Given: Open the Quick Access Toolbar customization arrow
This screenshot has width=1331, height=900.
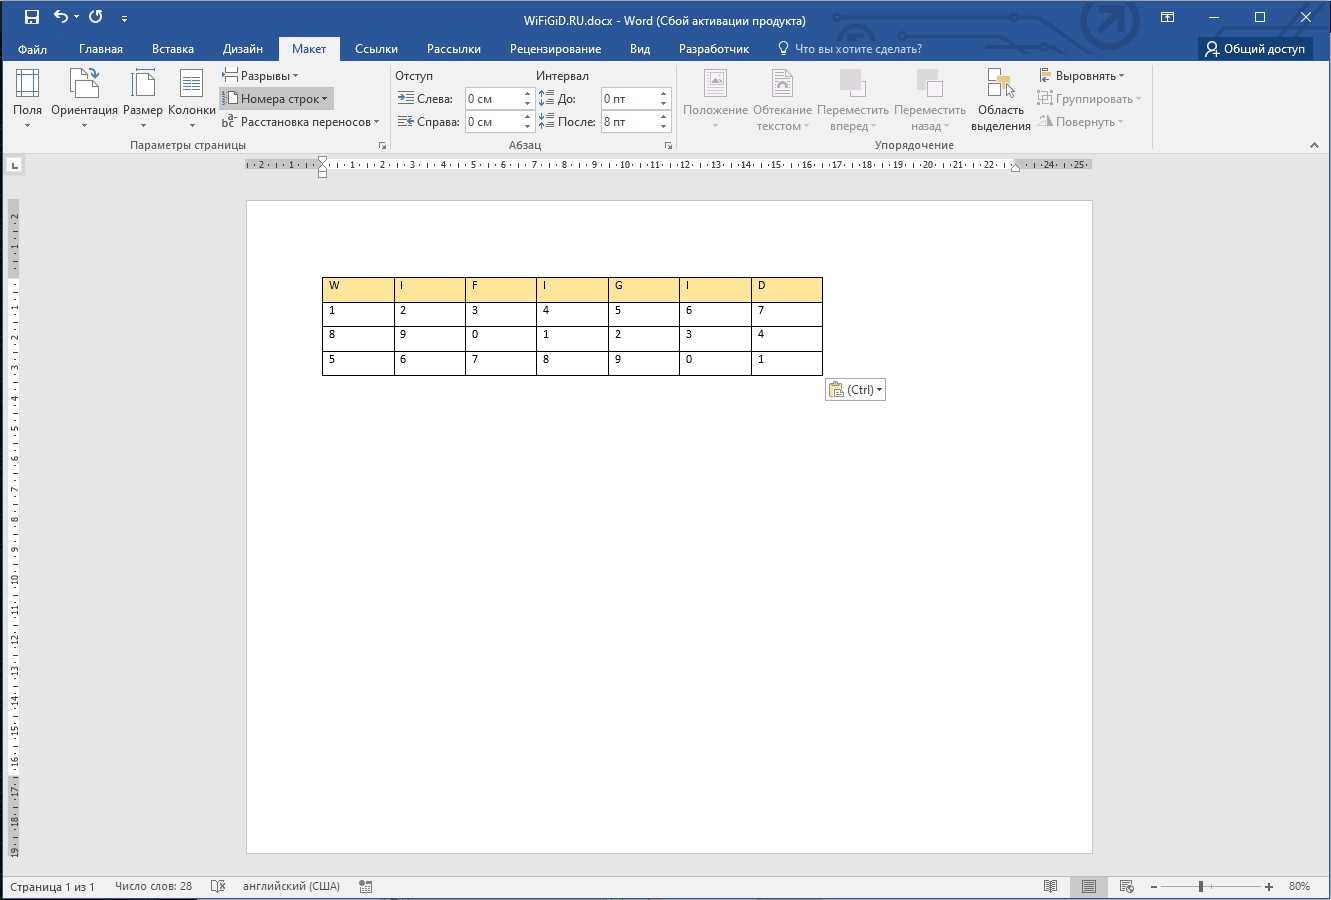Looking at the screenshot, I should [x=124, y=18].
